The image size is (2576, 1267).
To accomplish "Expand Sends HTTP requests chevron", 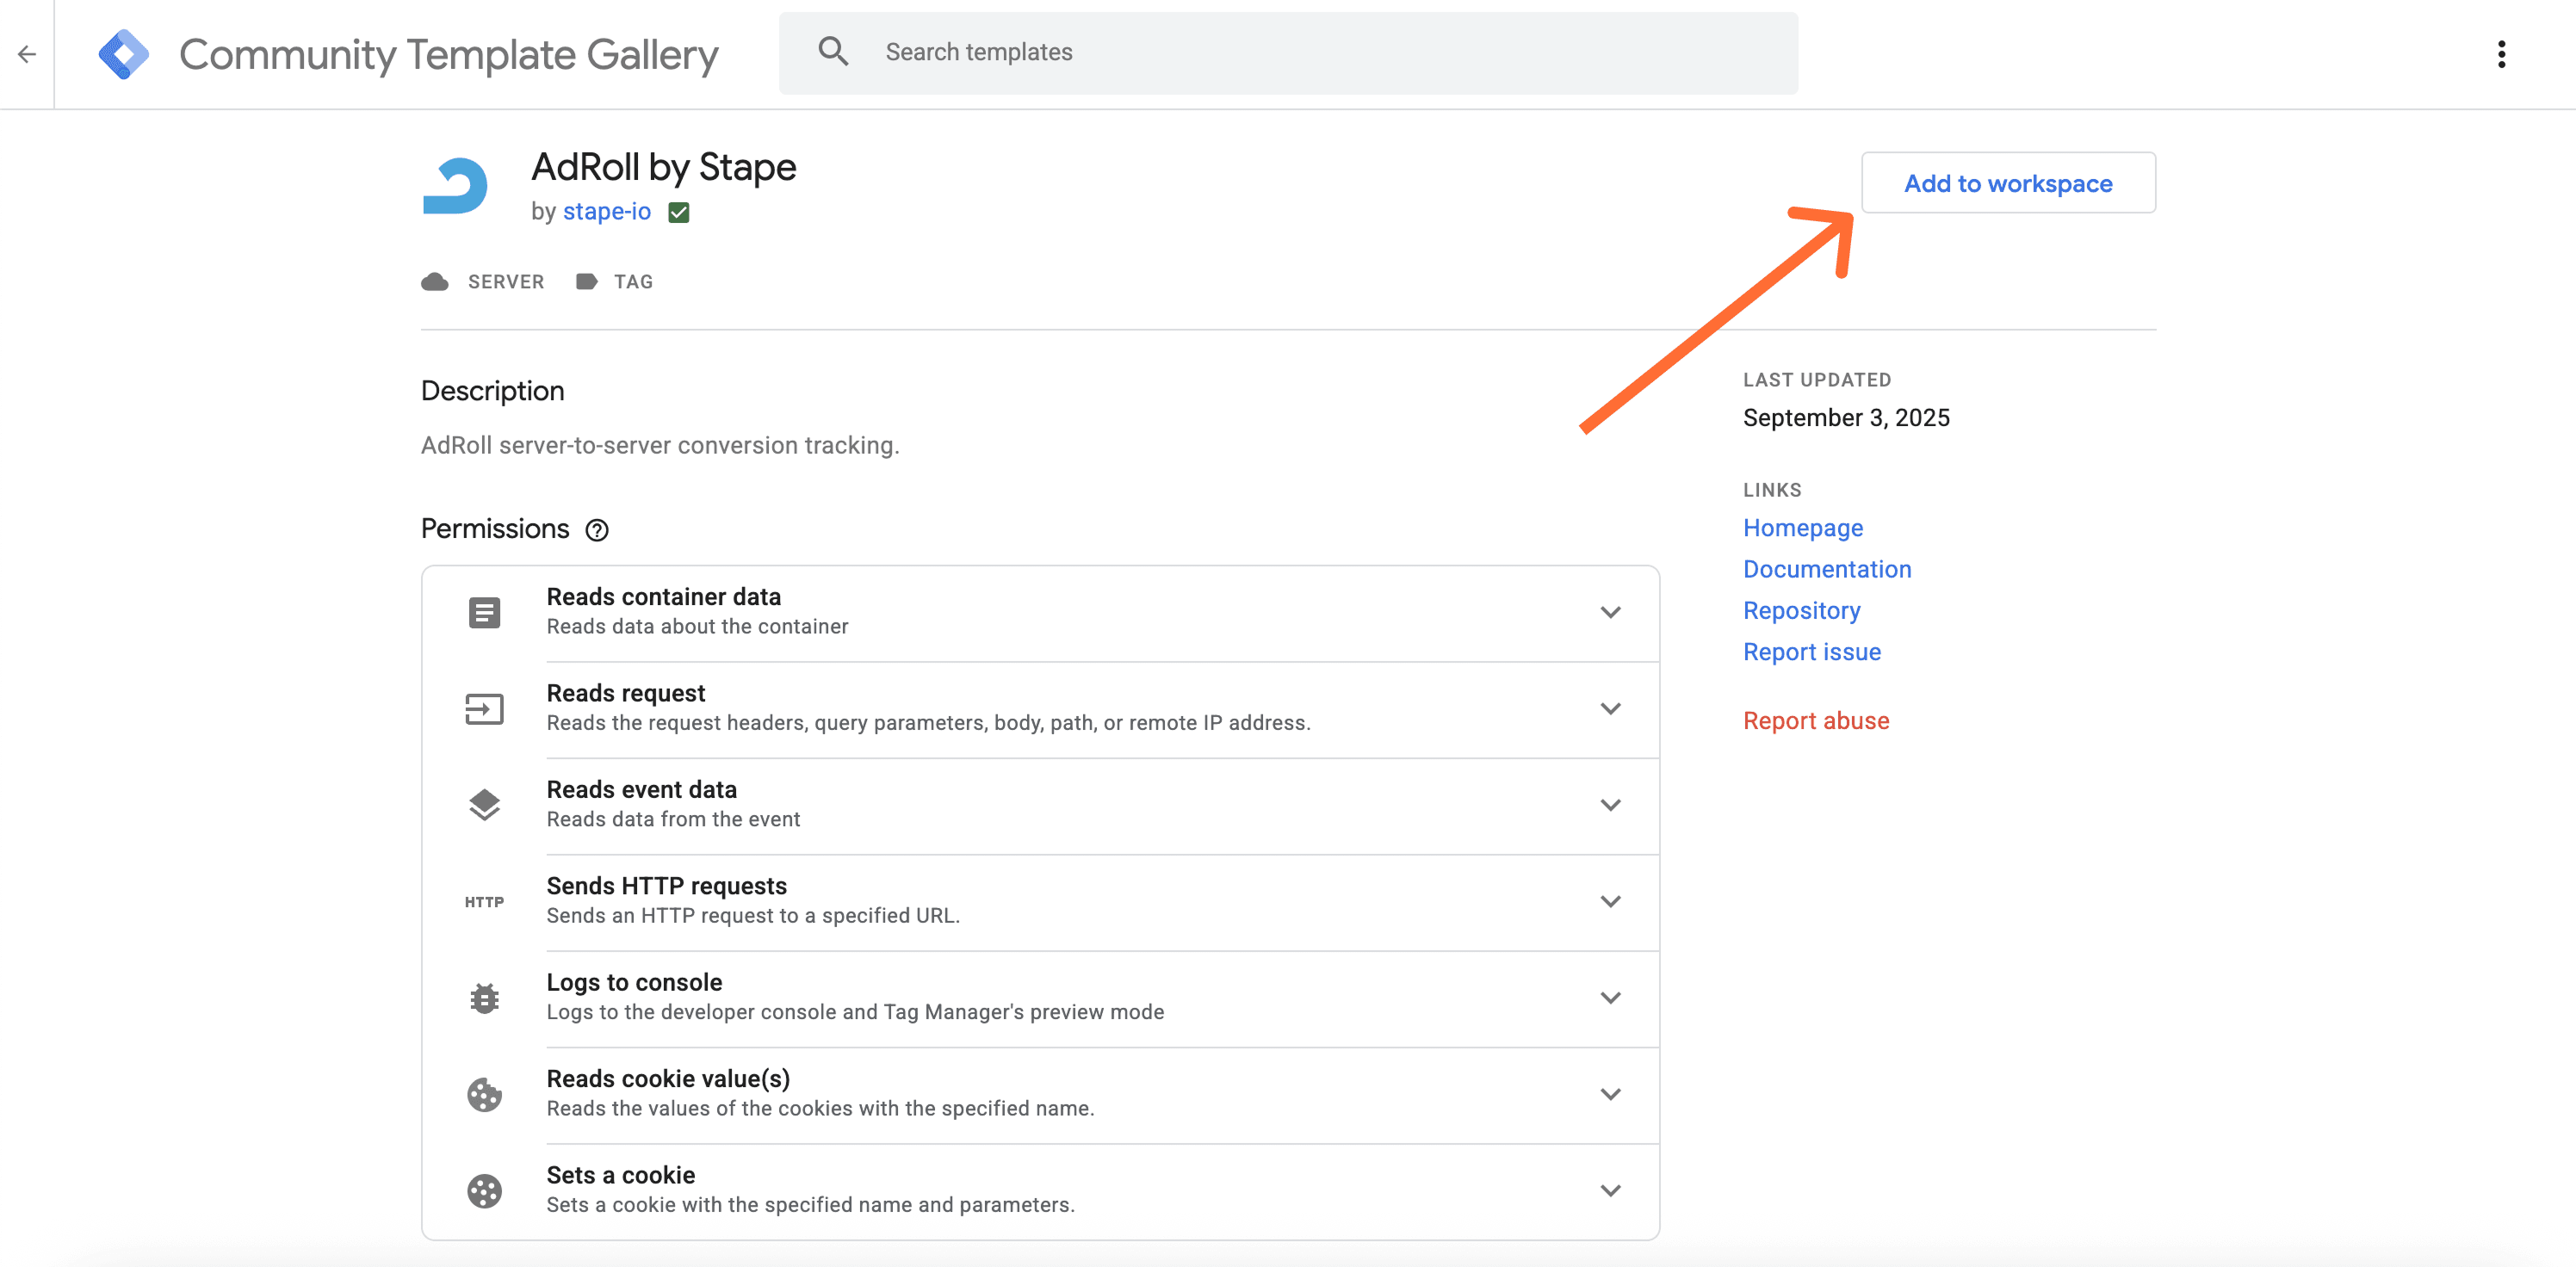I will (x=1610, y=902).
